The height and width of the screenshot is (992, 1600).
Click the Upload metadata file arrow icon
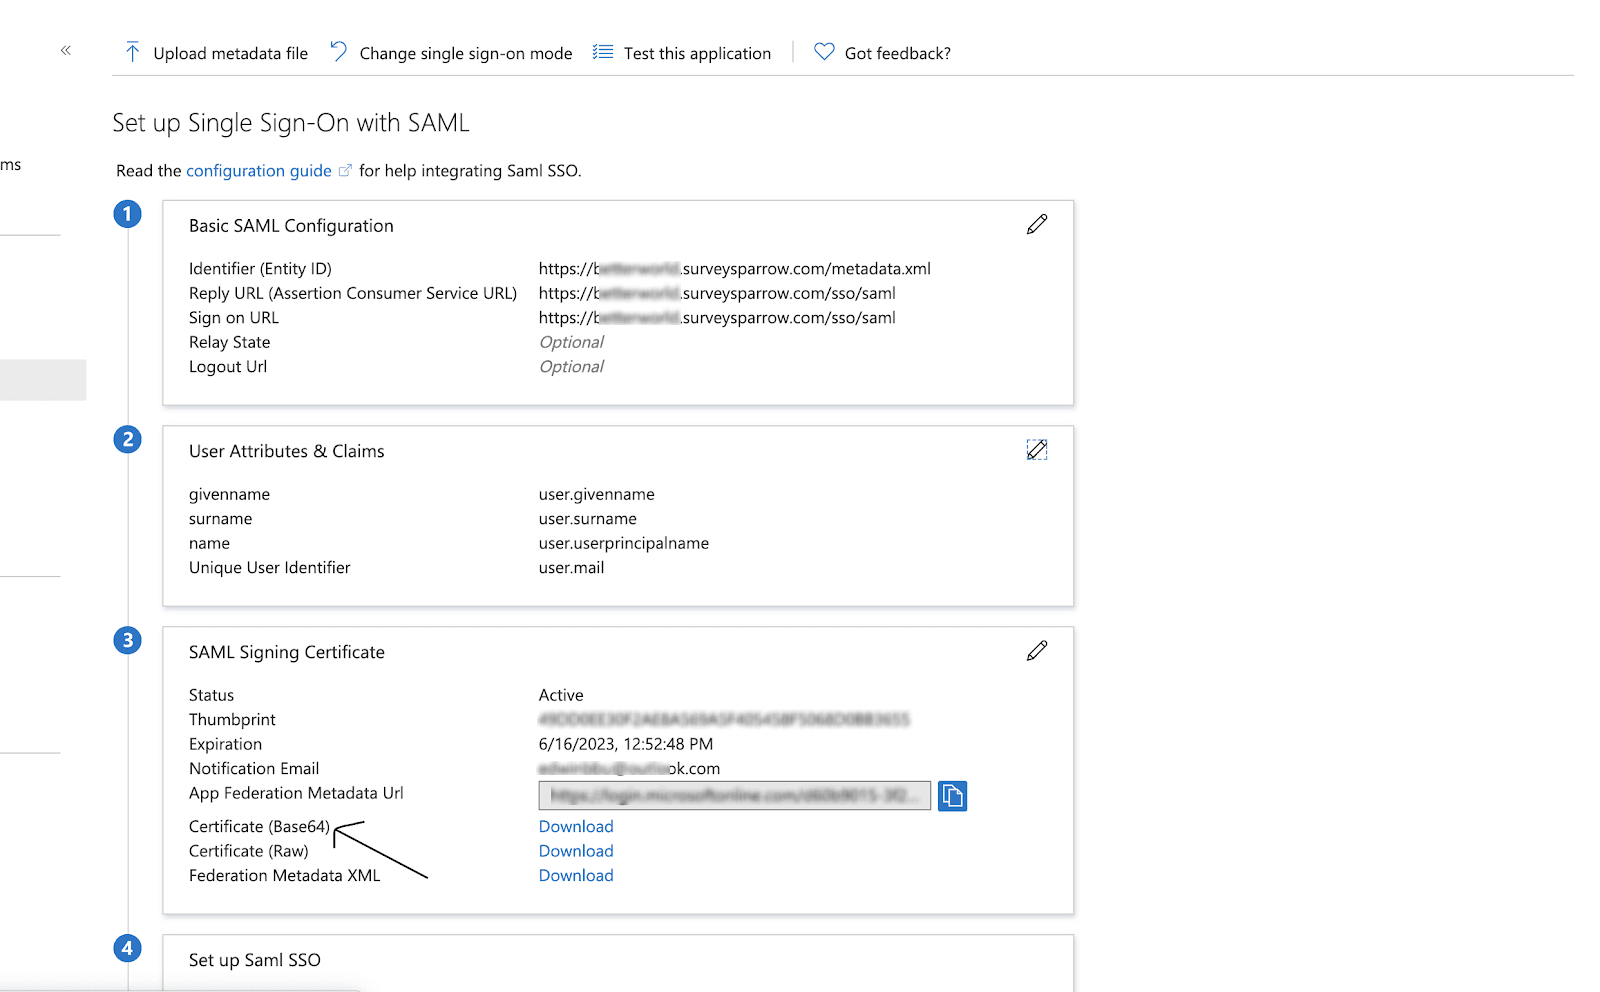[x=132, y=52]
